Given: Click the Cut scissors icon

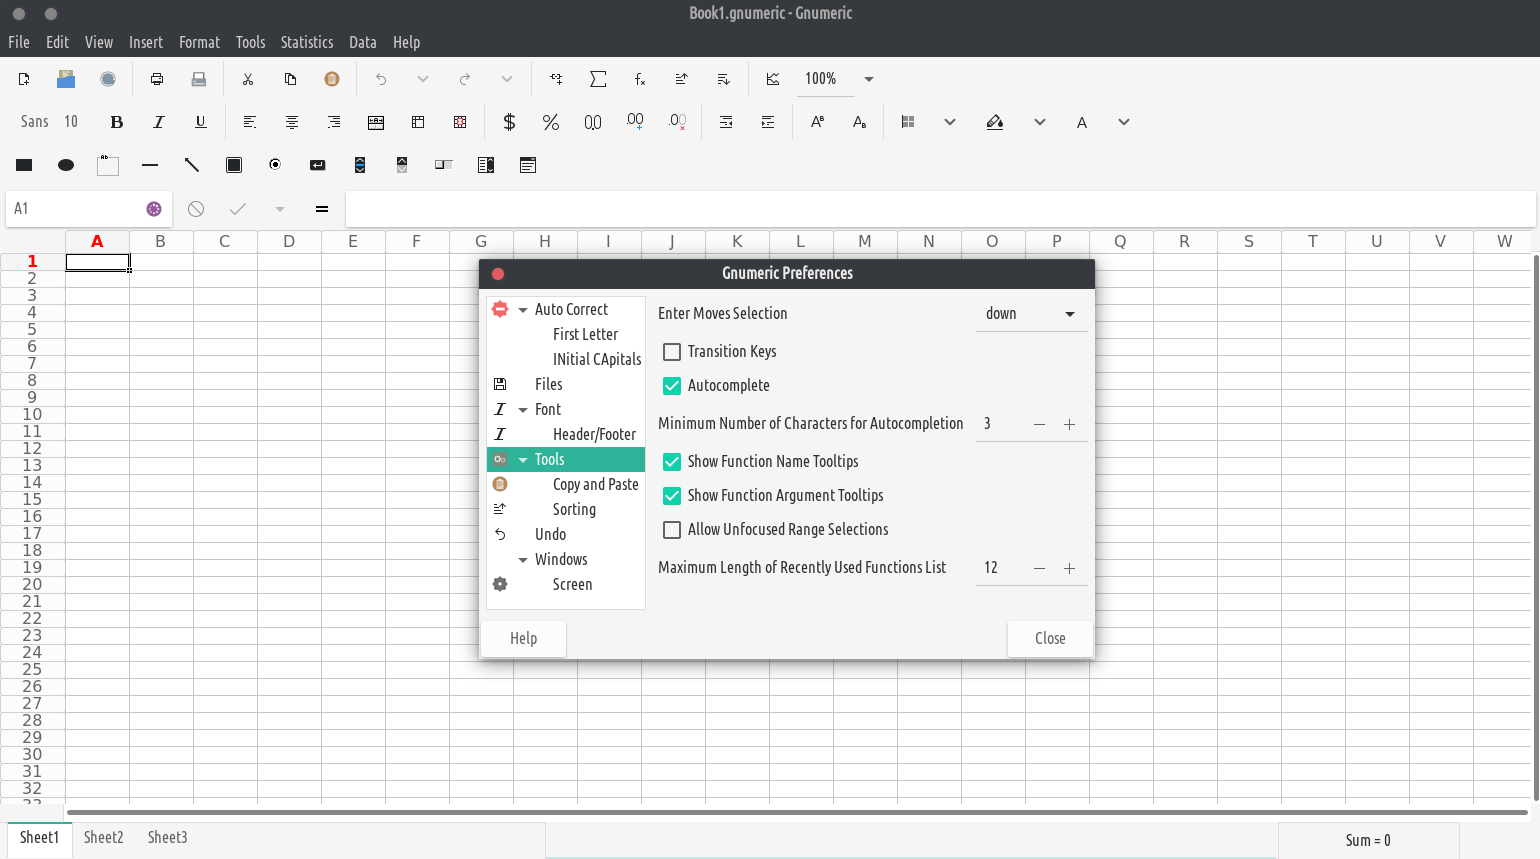Looking at the screenshot, I should pos(248,79).
